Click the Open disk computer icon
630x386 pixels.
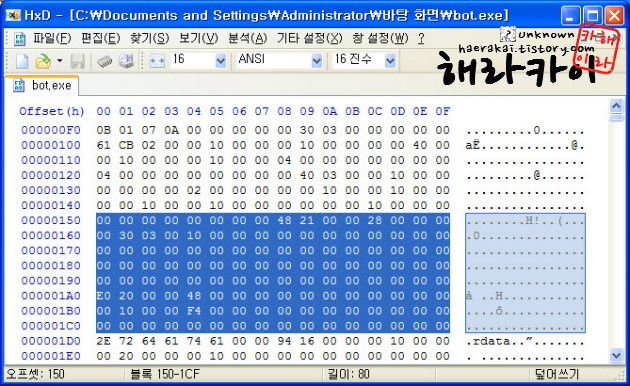pyautogui.click(x=126, y=61)
